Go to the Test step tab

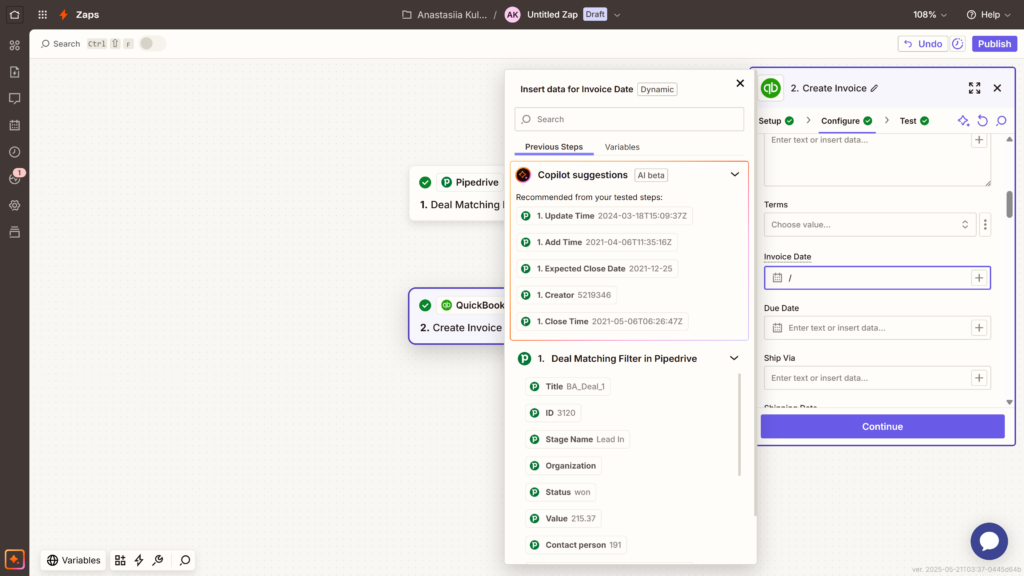click(x=914, y=121)
